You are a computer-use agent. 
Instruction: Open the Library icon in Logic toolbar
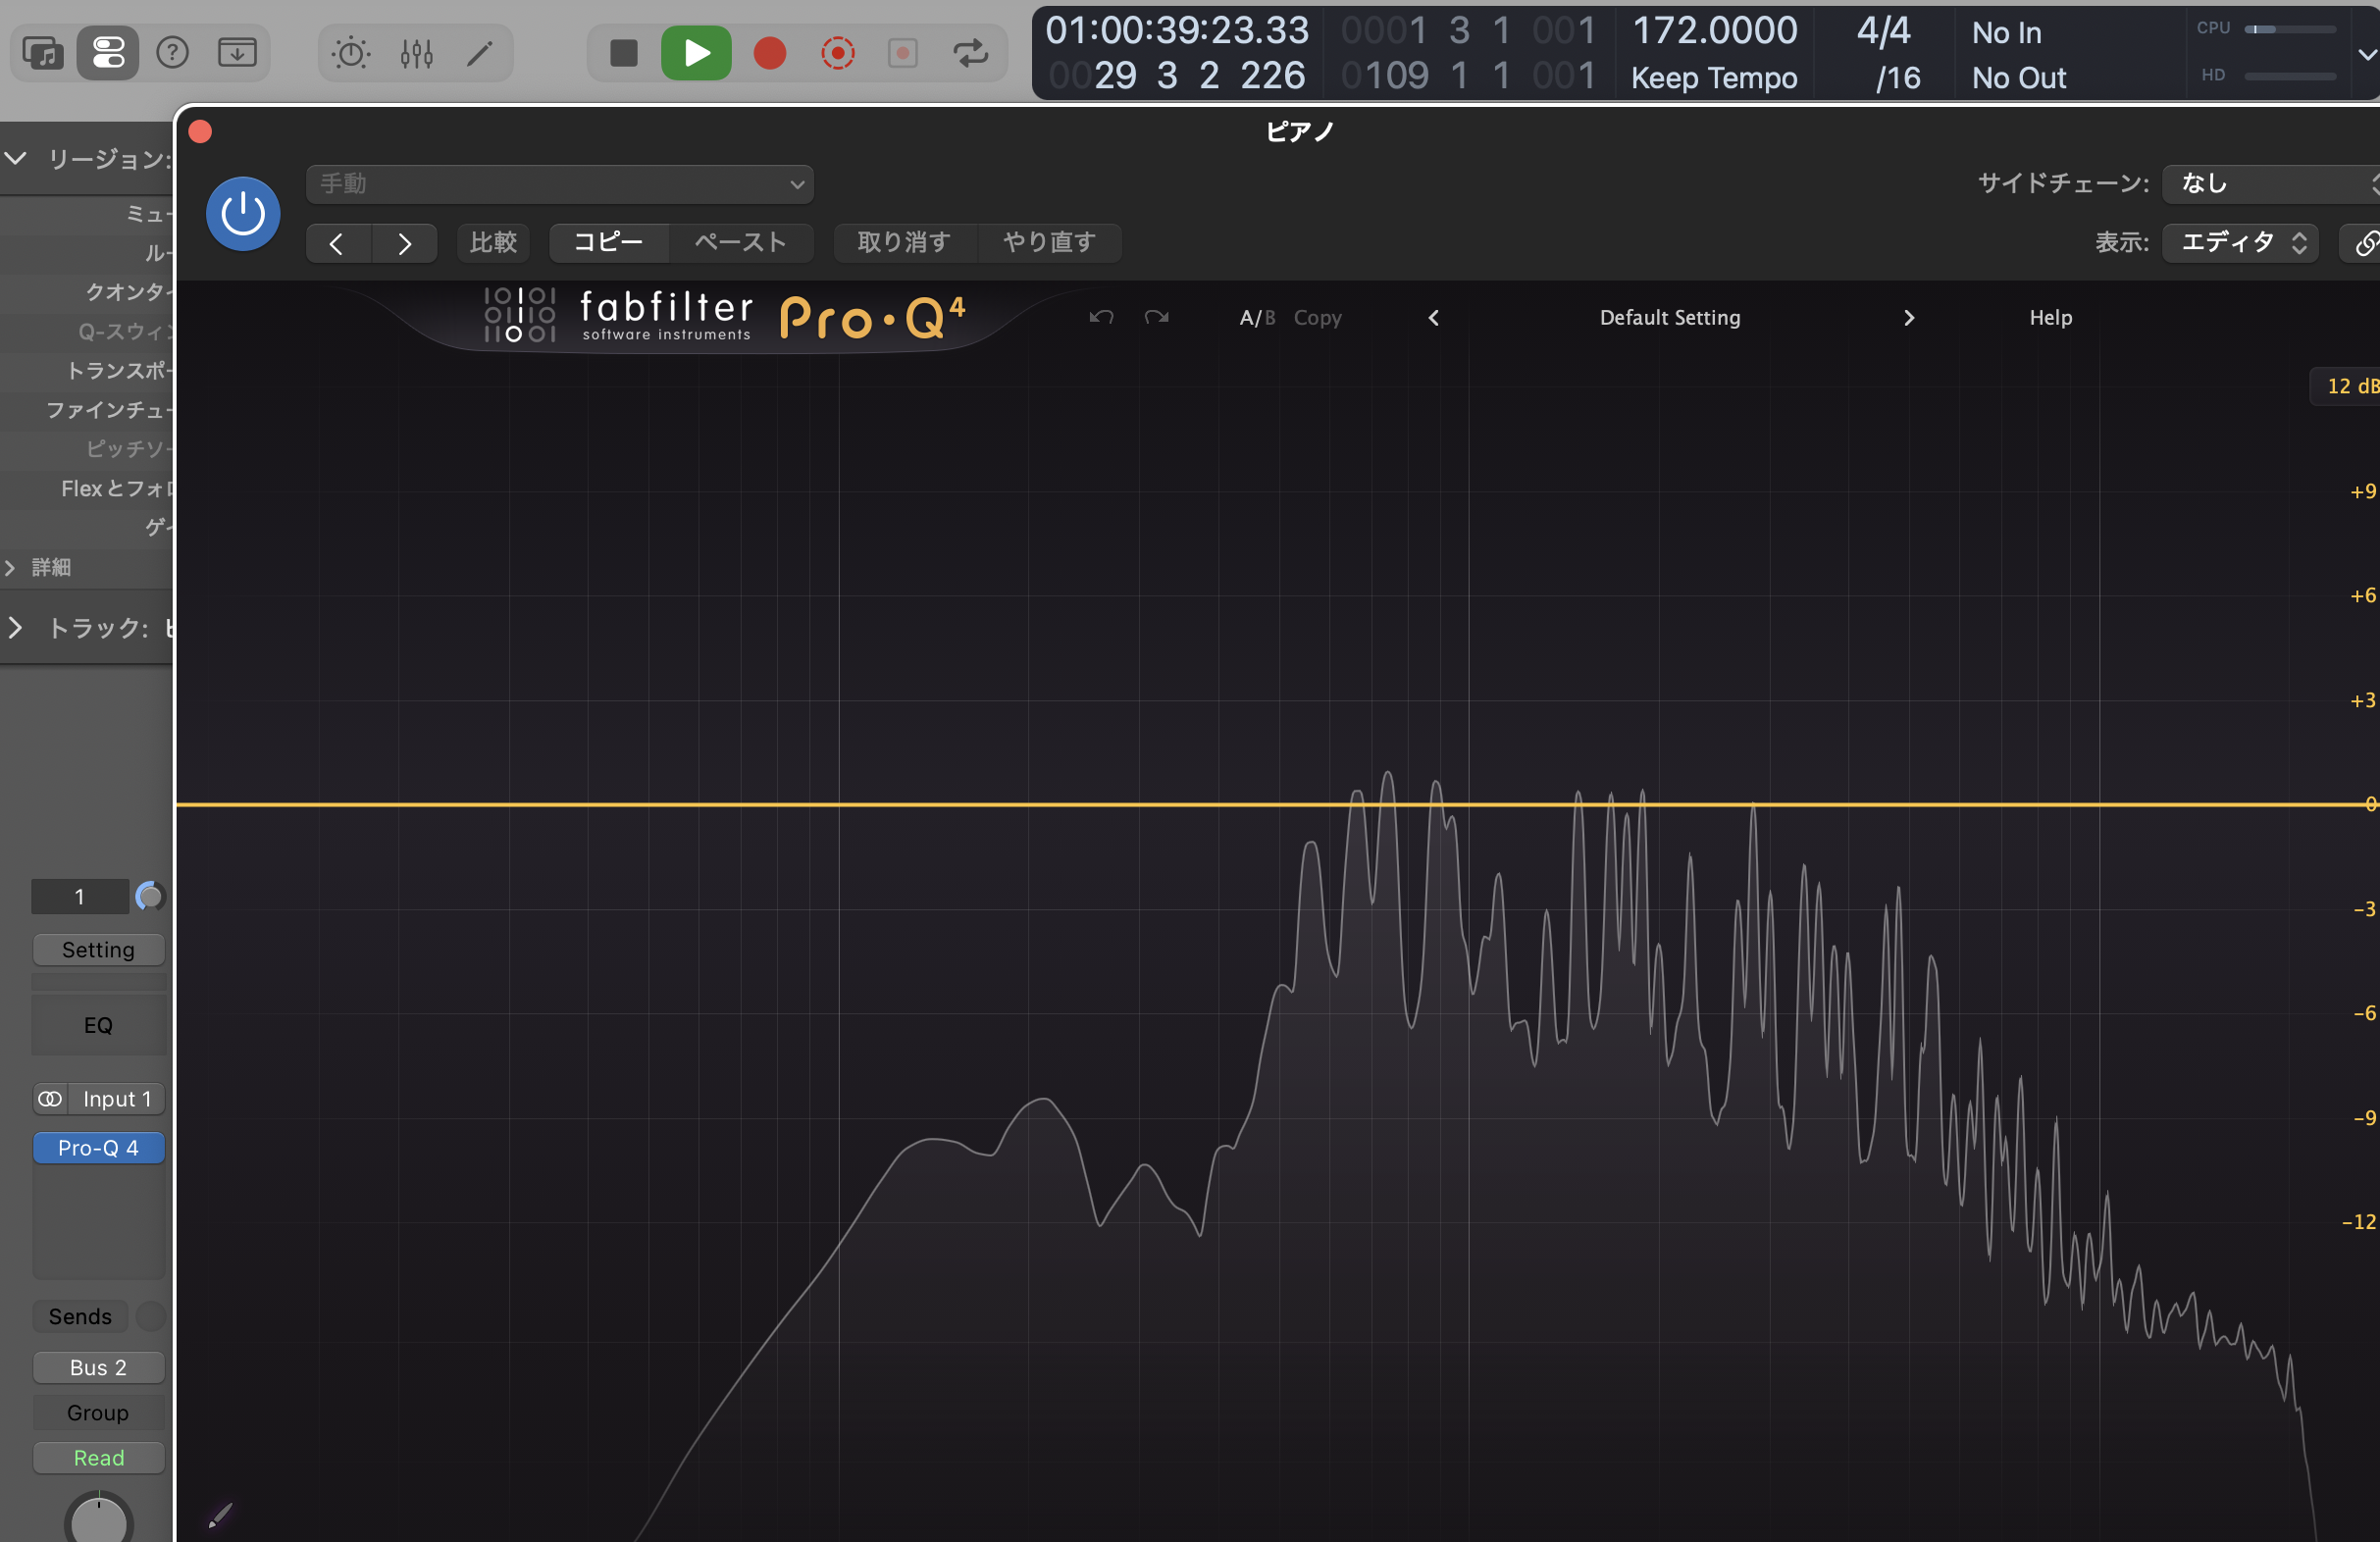click(43, 52)
